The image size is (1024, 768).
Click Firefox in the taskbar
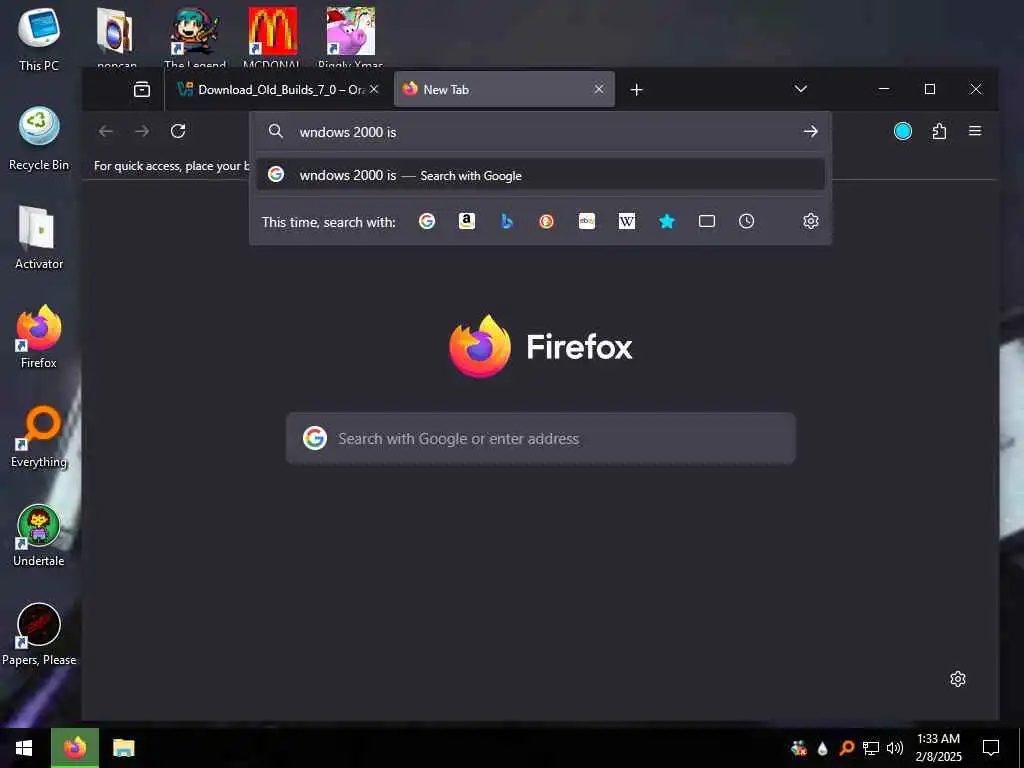(x=75, y=748)
